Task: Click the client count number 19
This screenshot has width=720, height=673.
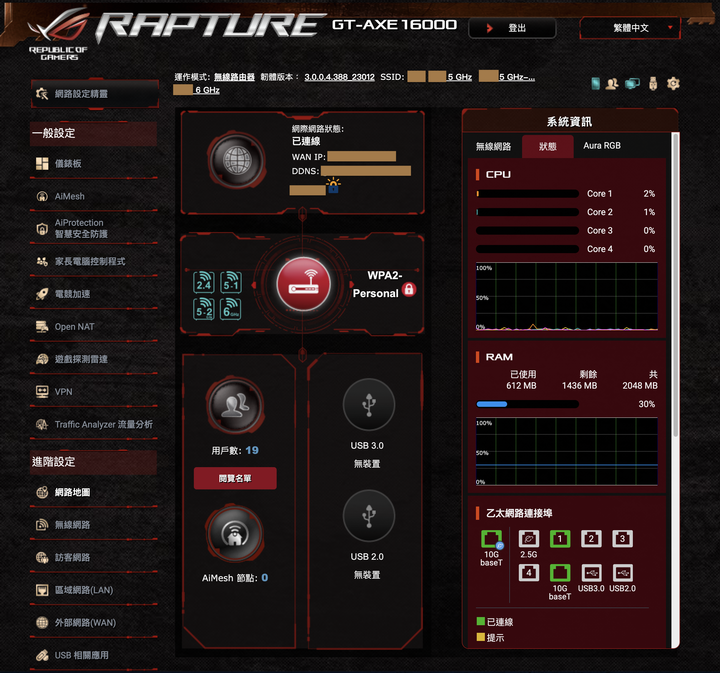Action: [252, 450]
